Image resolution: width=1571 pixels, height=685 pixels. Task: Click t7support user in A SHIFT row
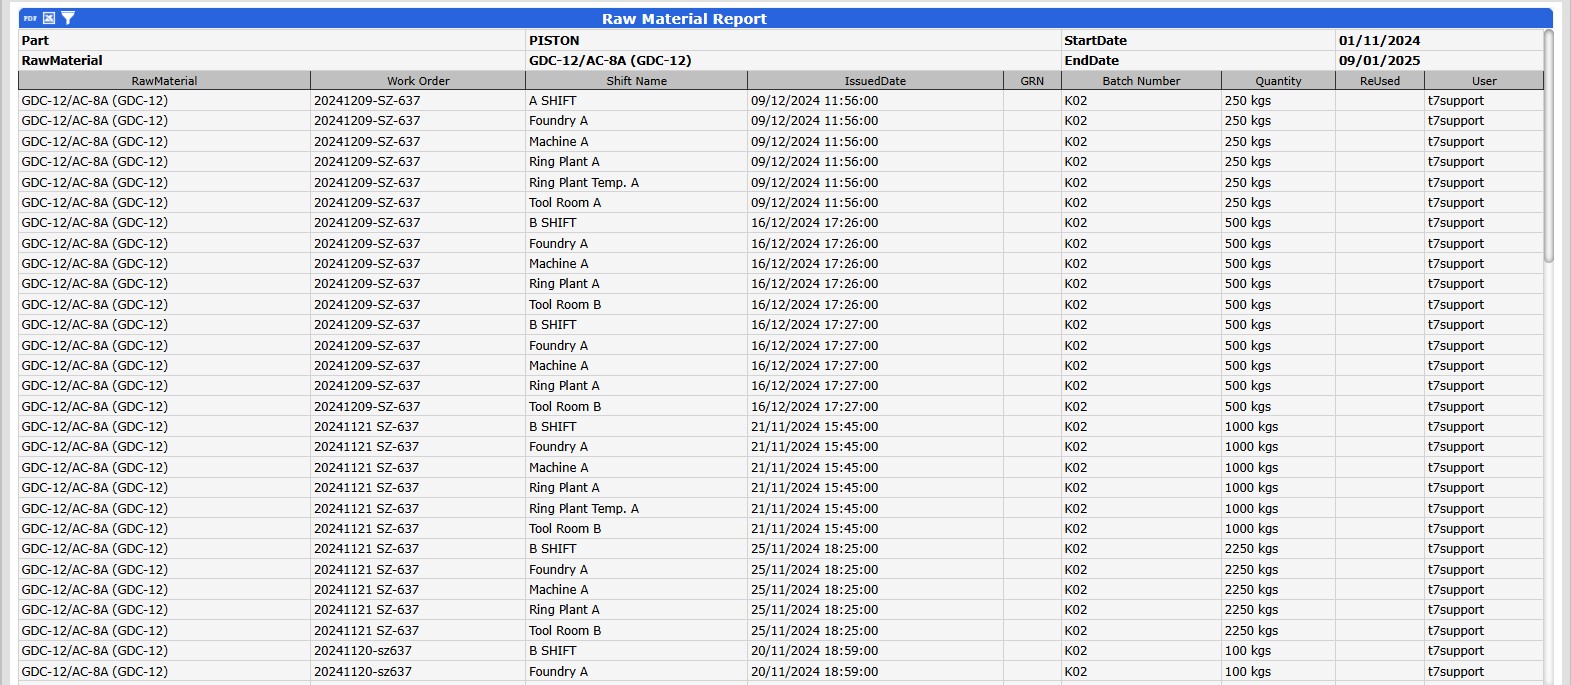[x=1484, y=101]
